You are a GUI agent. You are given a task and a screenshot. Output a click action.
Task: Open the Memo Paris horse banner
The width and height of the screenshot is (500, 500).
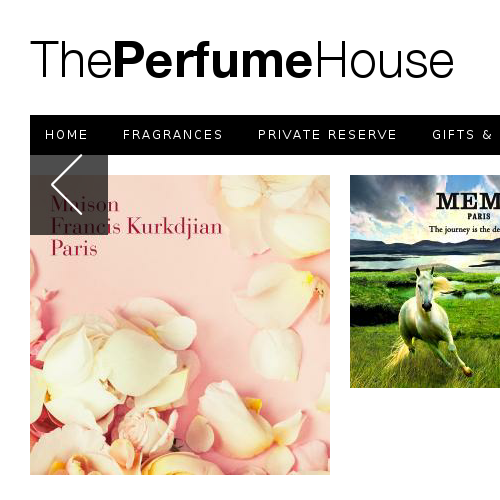[425, 281]
